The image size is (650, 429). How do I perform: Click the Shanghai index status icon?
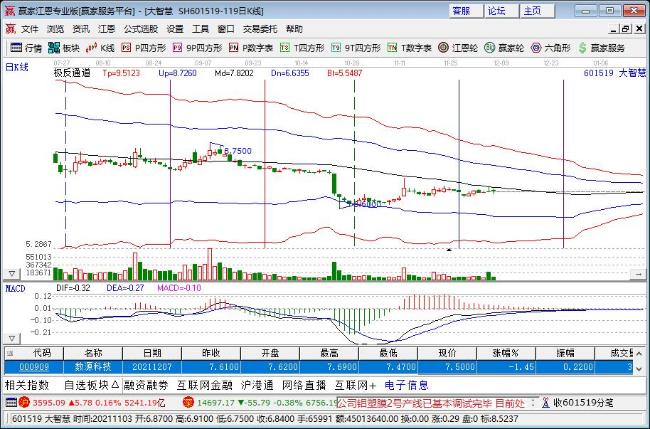pyautogui.click(x=24, y=402)
